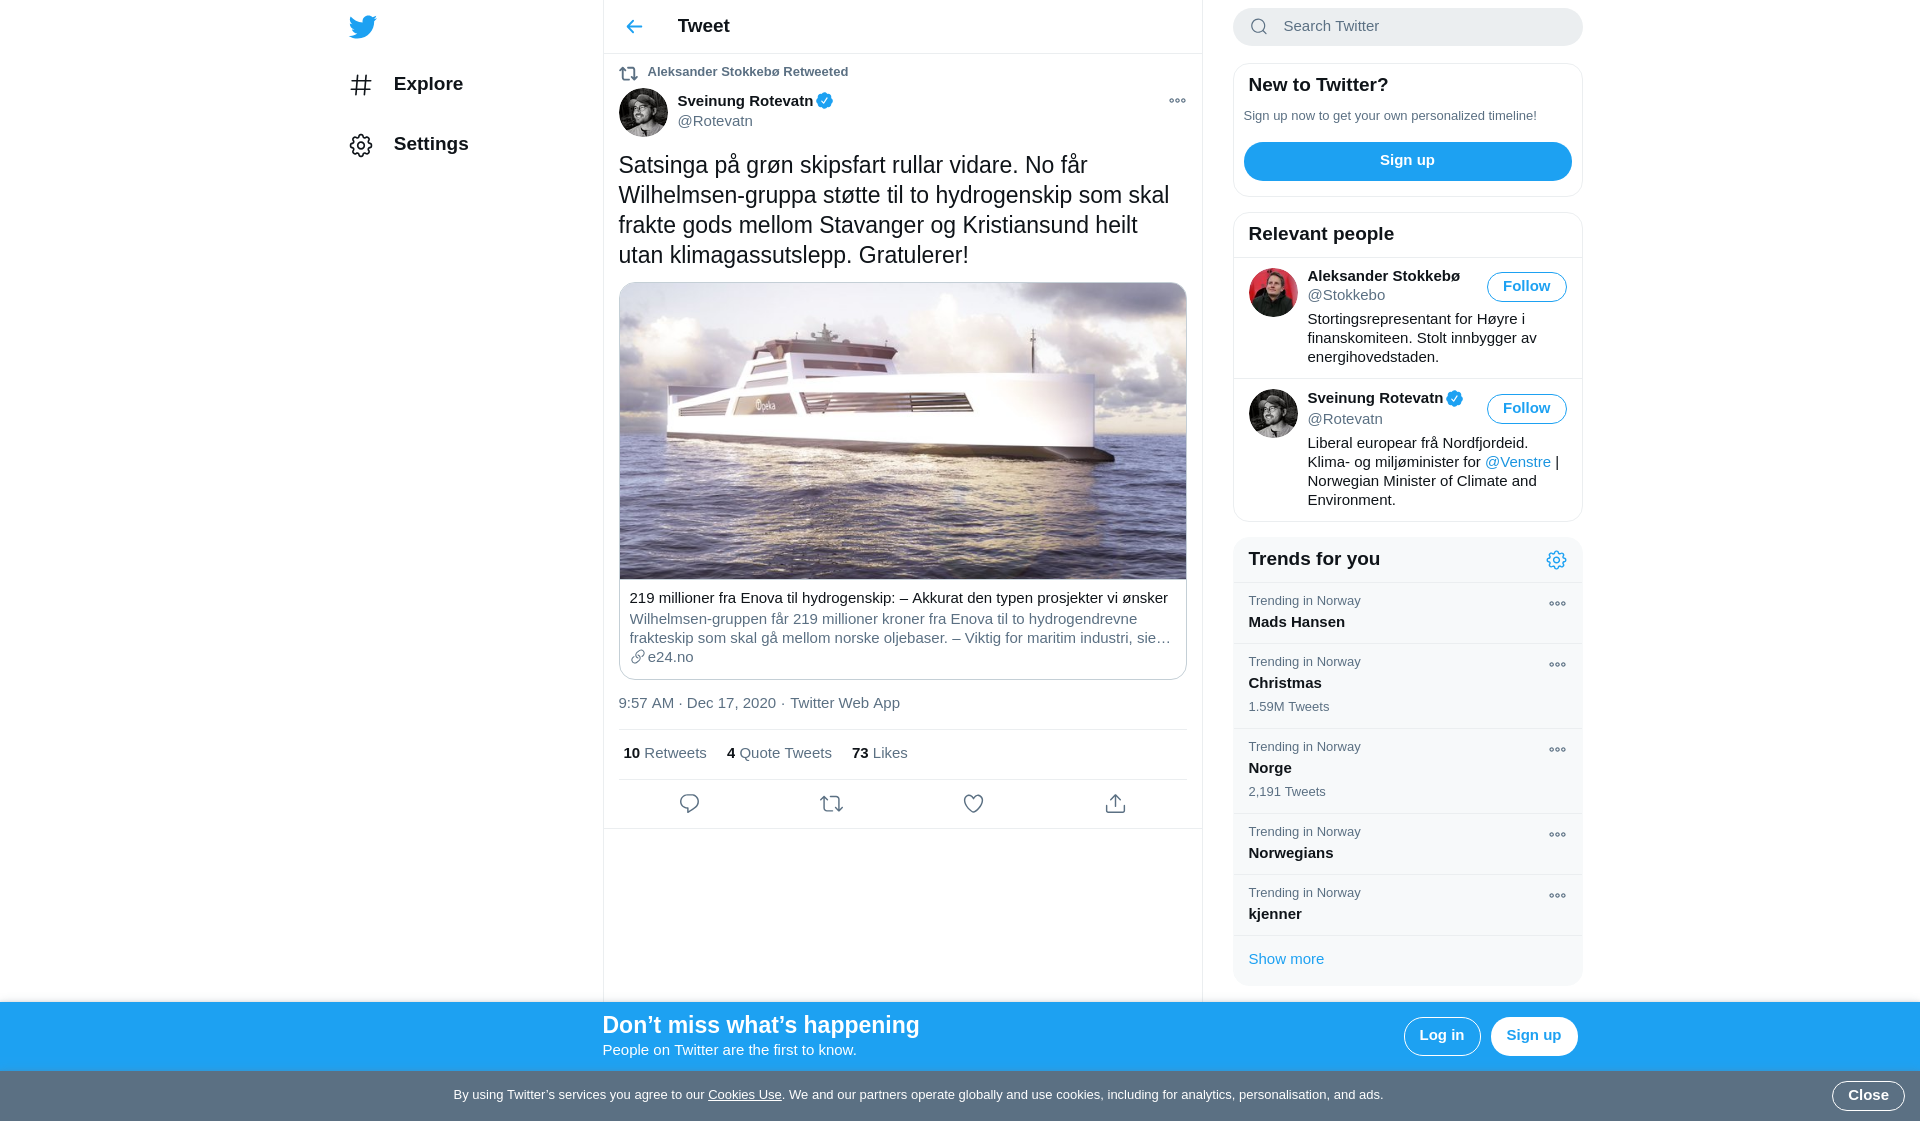The height and width of the screenshot is (1121, 1920).
Task: Click the Twitter bird logo
Action: (x=363, y=27)
